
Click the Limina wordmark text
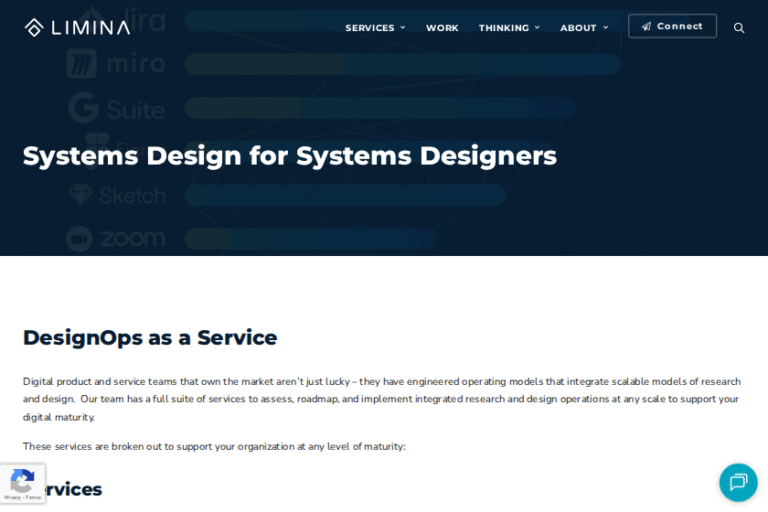click(x=90, y=28)
